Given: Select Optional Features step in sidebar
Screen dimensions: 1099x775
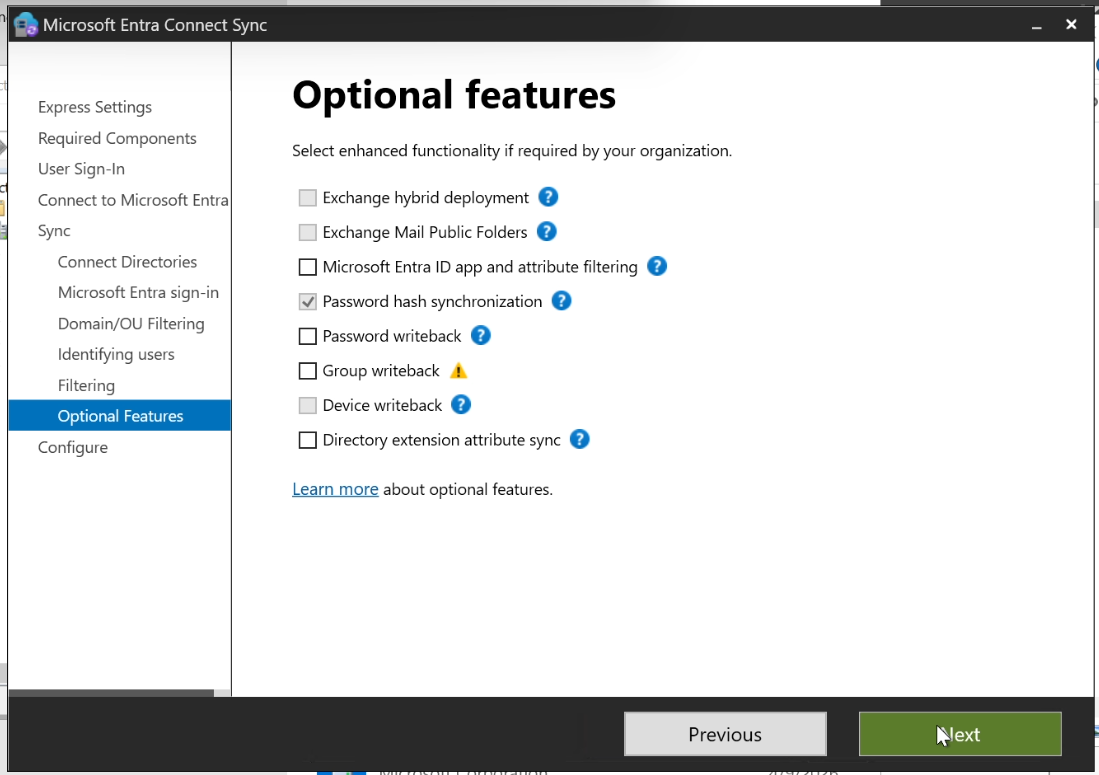Looking at the screenshot, I should (120, 416).
